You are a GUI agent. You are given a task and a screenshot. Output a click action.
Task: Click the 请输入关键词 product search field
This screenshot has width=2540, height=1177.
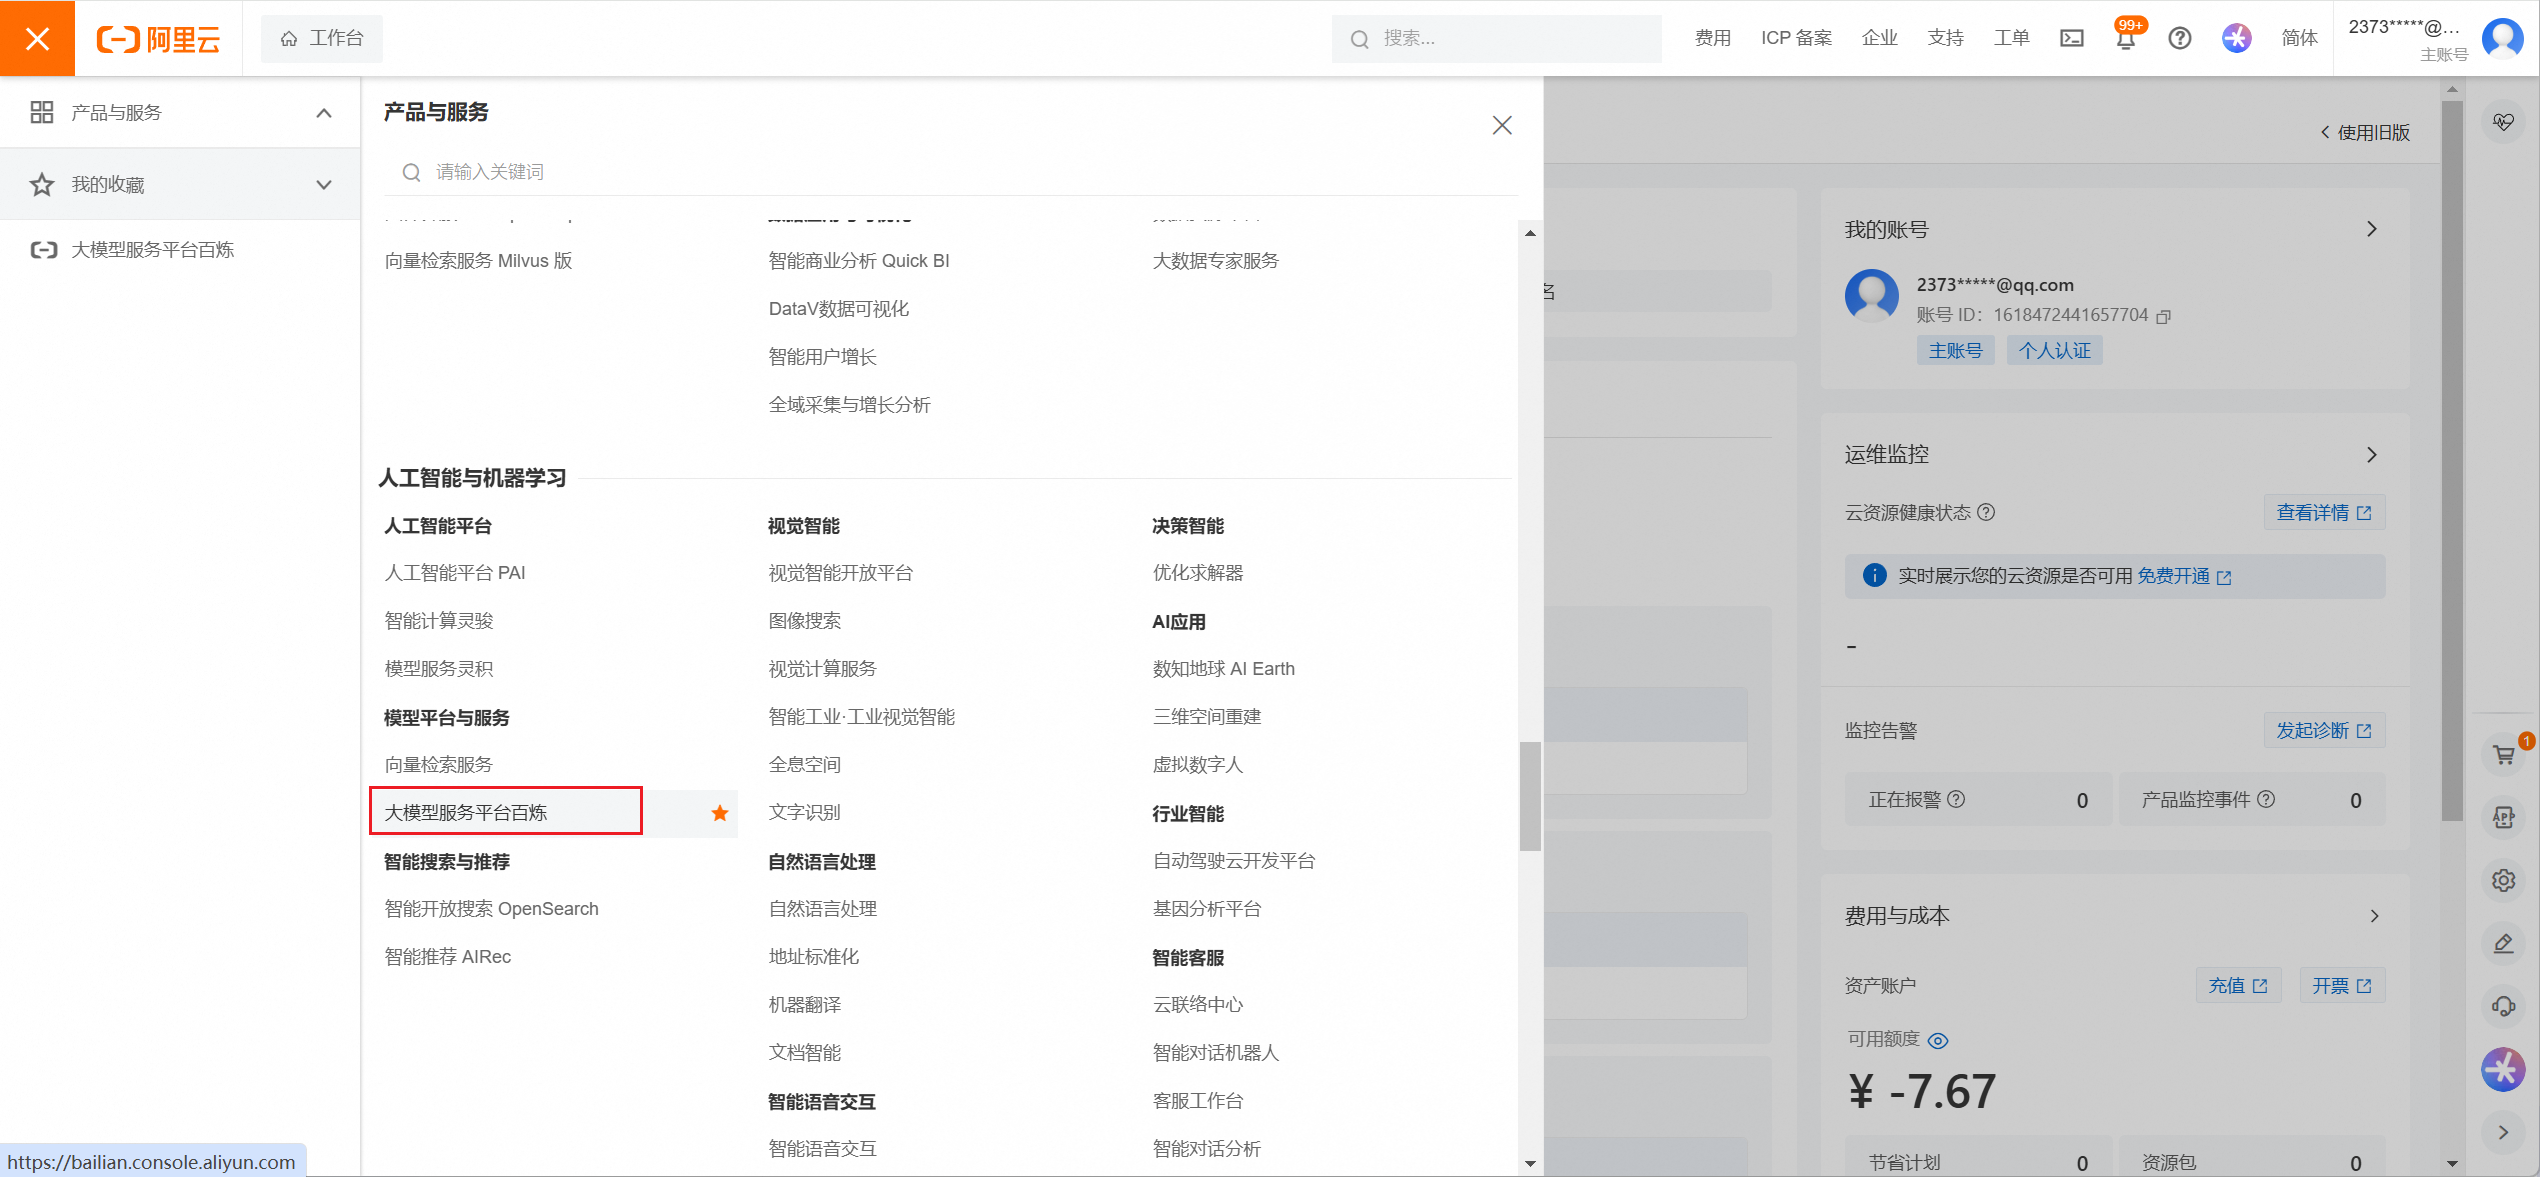click(x=951, y=172)
